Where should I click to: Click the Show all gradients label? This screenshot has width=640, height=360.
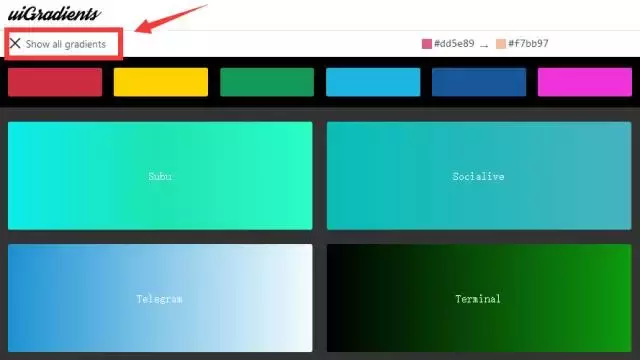tap(66, 44)
